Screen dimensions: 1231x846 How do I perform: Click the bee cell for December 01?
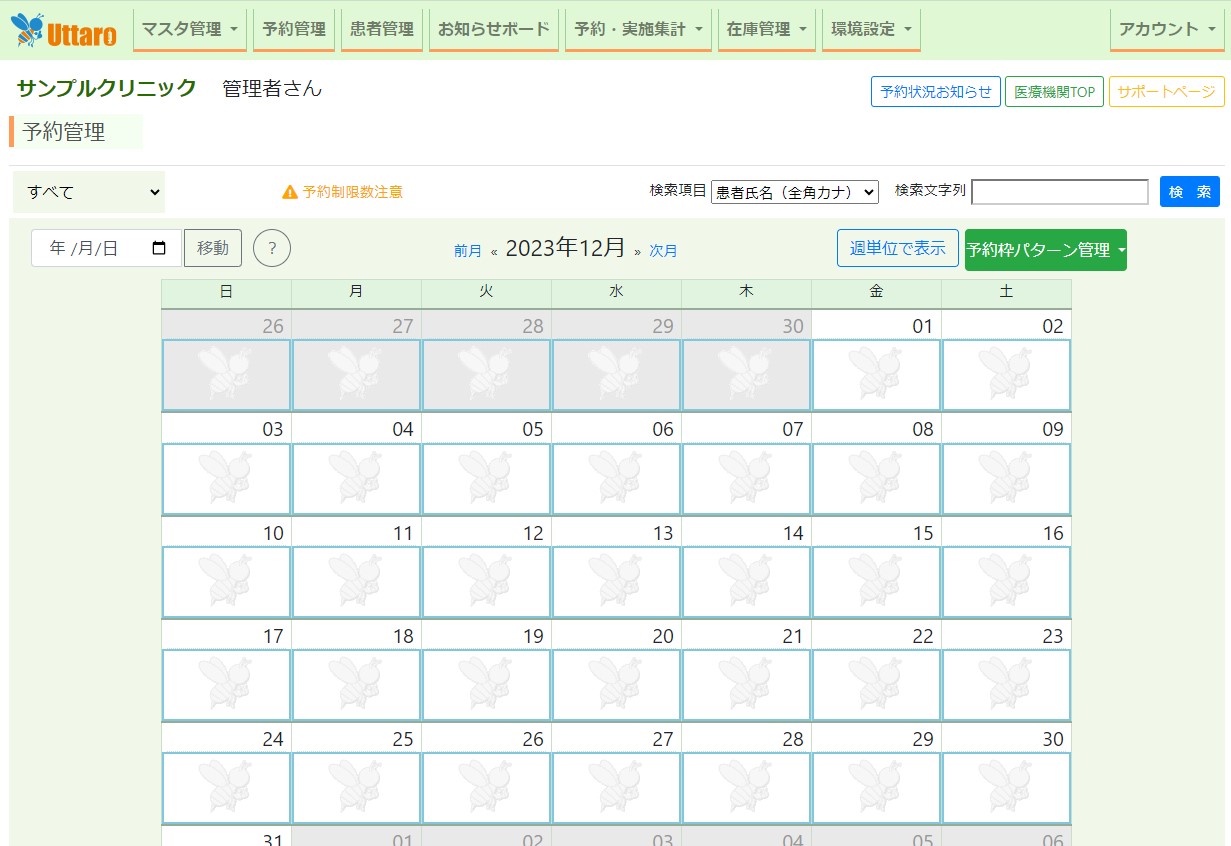(x=876, y=375)
